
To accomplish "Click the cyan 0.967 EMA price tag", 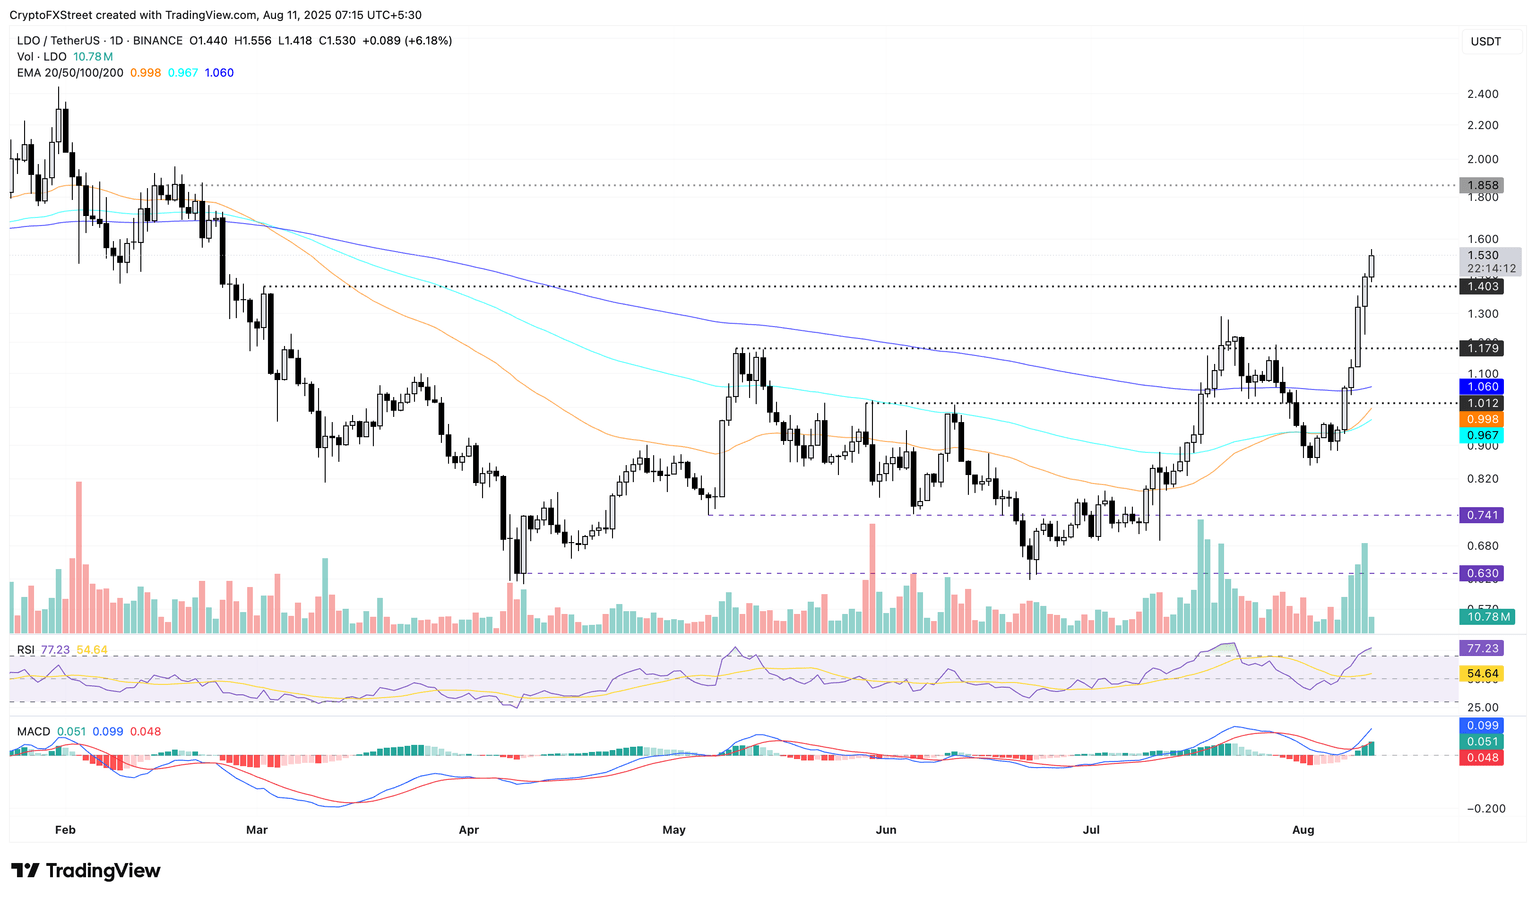I will (1482, 436).
